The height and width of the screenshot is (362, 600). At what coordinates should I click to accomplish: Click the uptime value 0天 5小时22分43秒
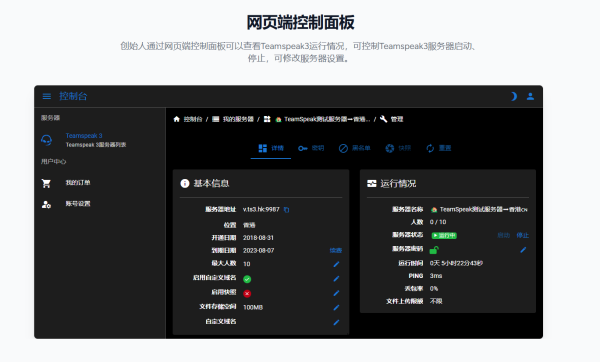(456, 263)
